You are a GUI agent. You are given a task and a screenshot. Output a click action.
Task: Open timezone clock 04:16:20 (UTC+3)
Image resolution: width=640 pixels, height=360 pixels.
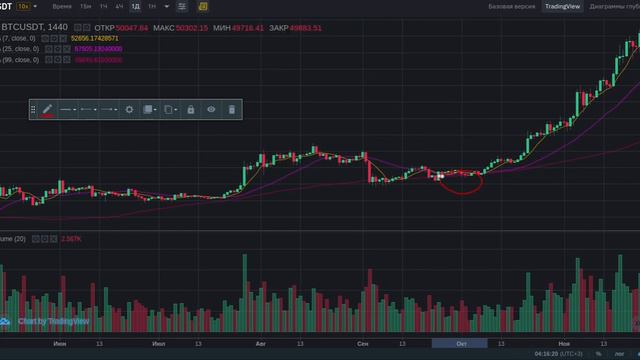[558, 354]
